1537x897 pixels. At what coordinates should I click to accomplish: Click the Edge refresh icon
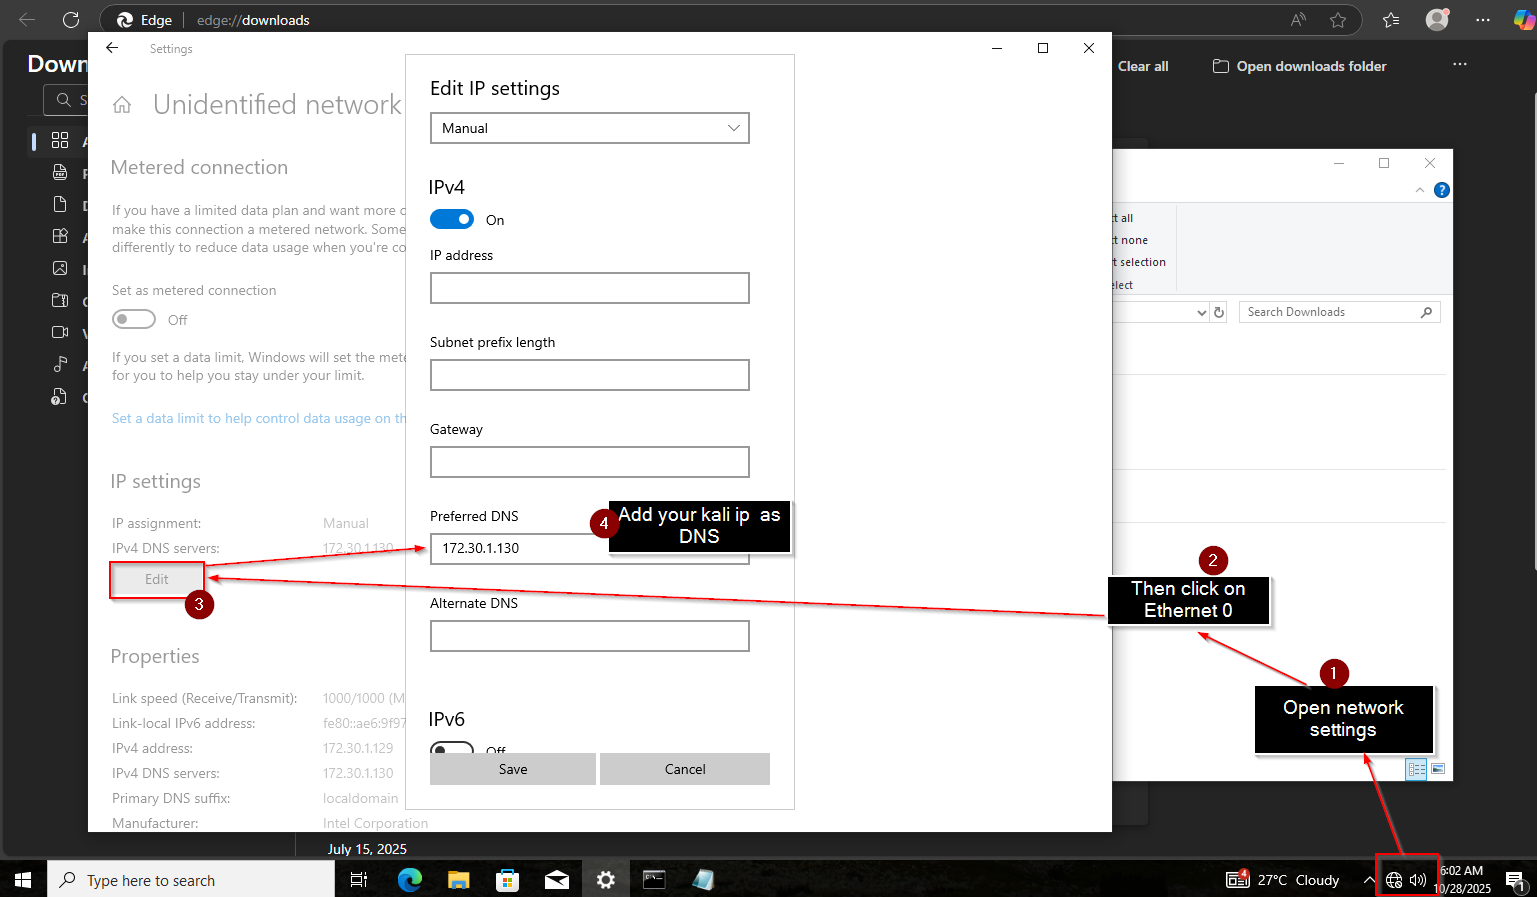71,20
